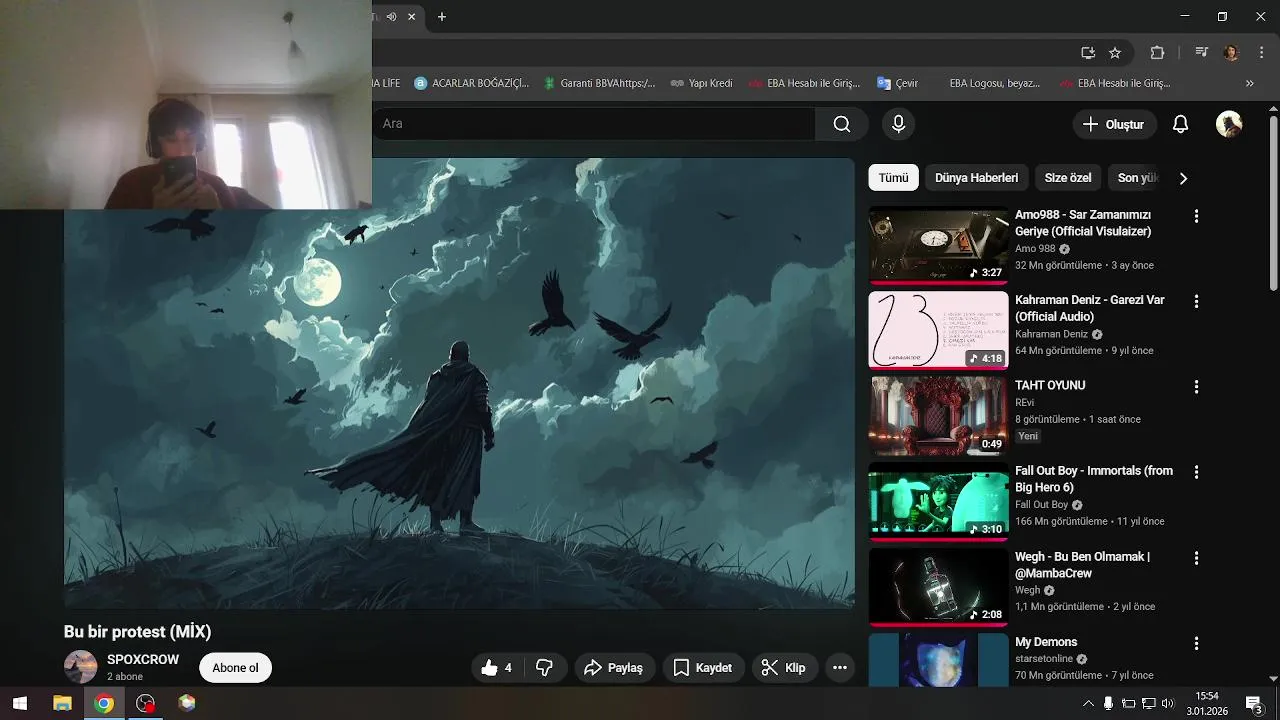
Task: Show next filter chips with arrow
Action: pos(1183,178)
